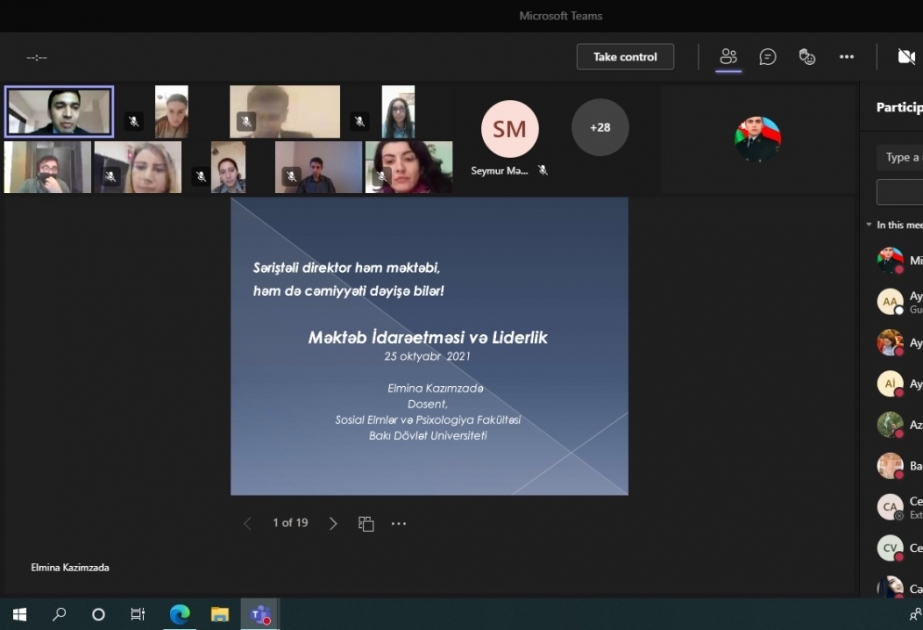Click the participant search field

click(899, 157)
